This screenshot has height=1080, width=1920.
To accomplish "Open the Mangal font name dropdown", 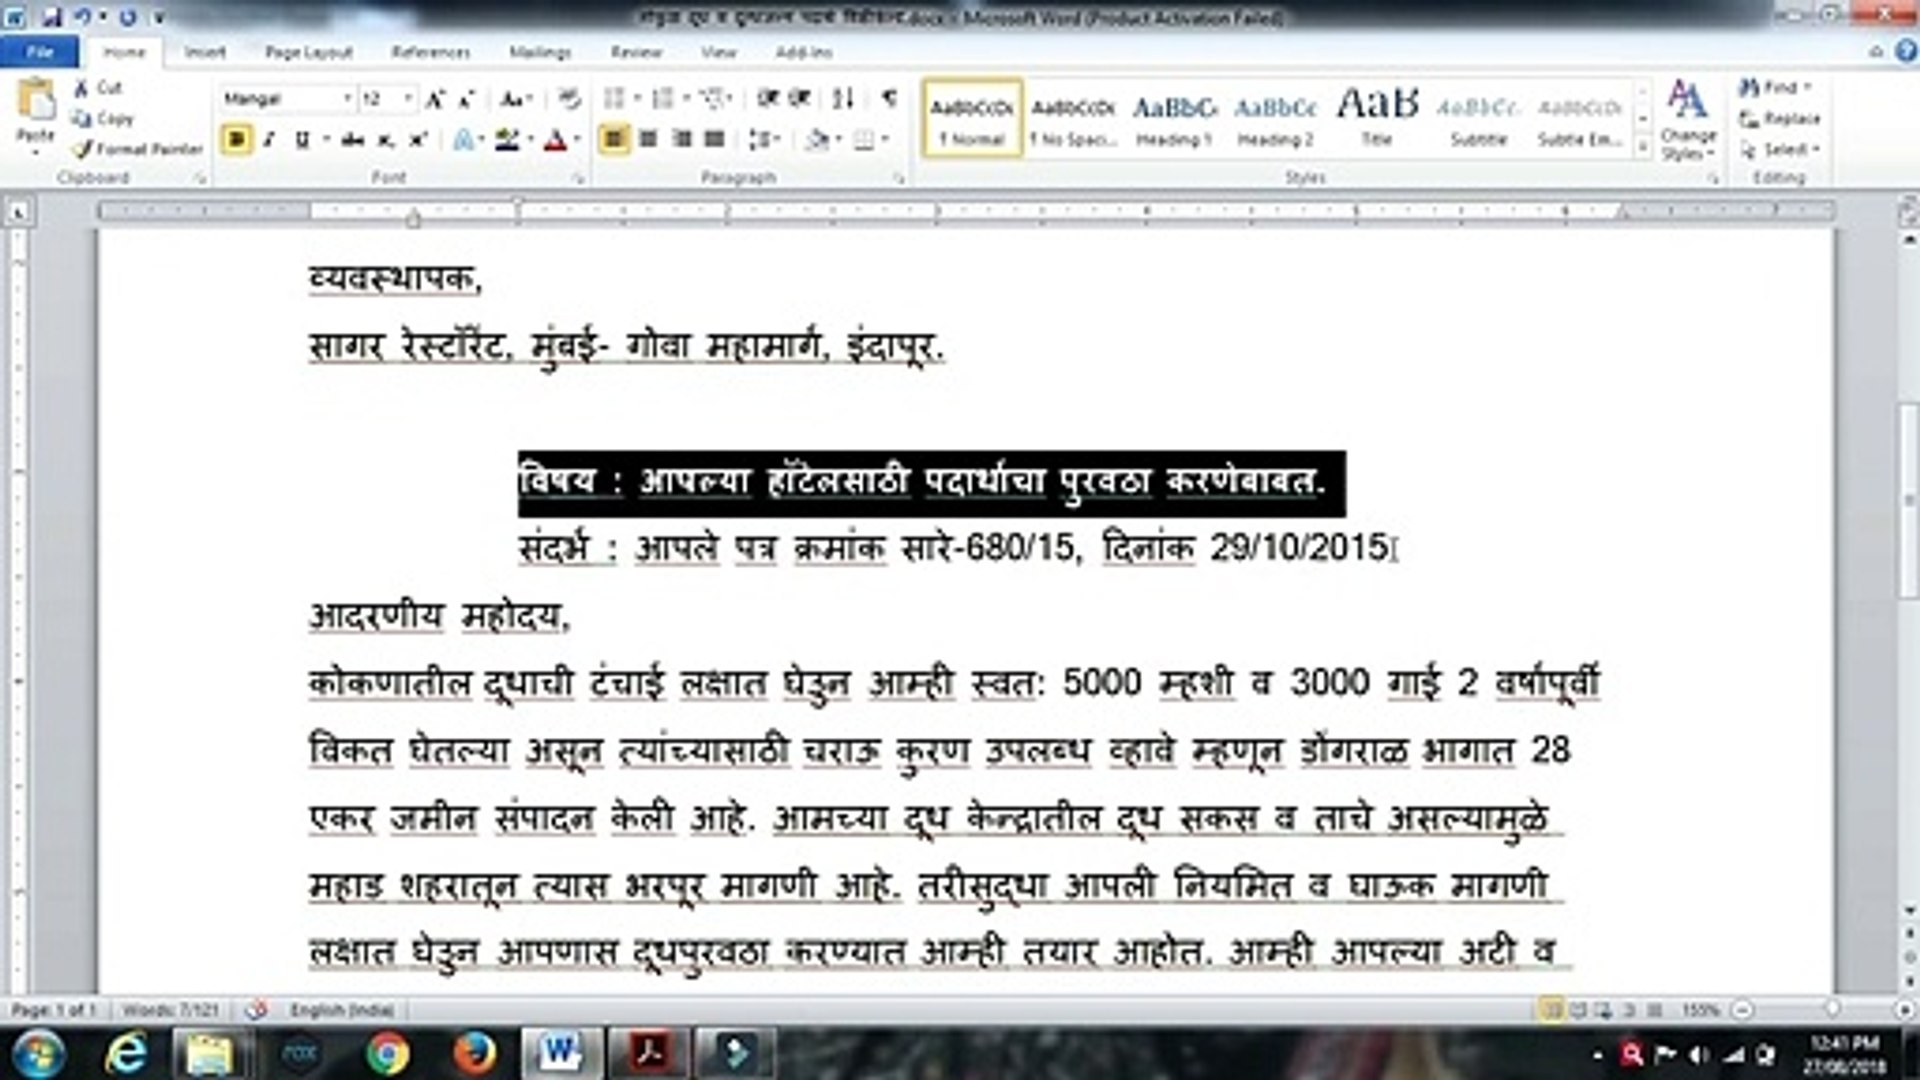I will coord(347,99).
